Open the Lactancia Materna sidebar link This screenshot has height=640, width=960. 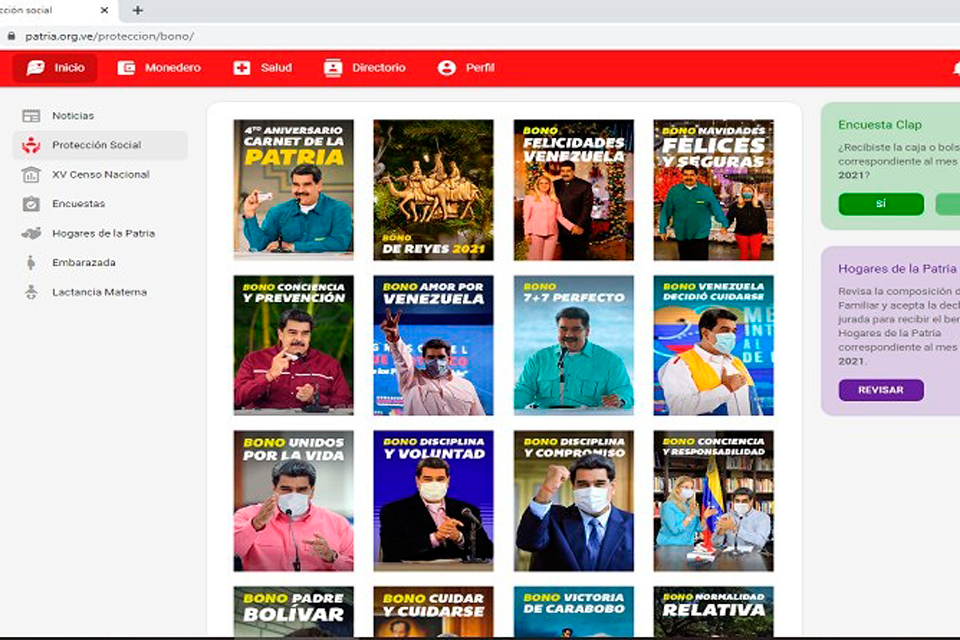pos(100,292)
